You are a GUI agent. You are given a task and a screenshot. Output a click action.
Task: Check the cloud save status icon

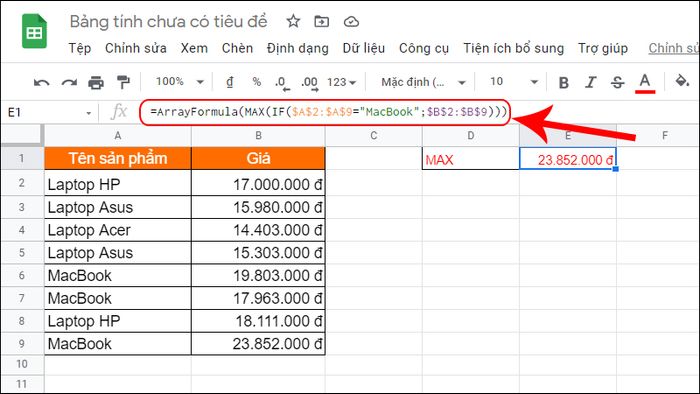(x=351, y=21)
